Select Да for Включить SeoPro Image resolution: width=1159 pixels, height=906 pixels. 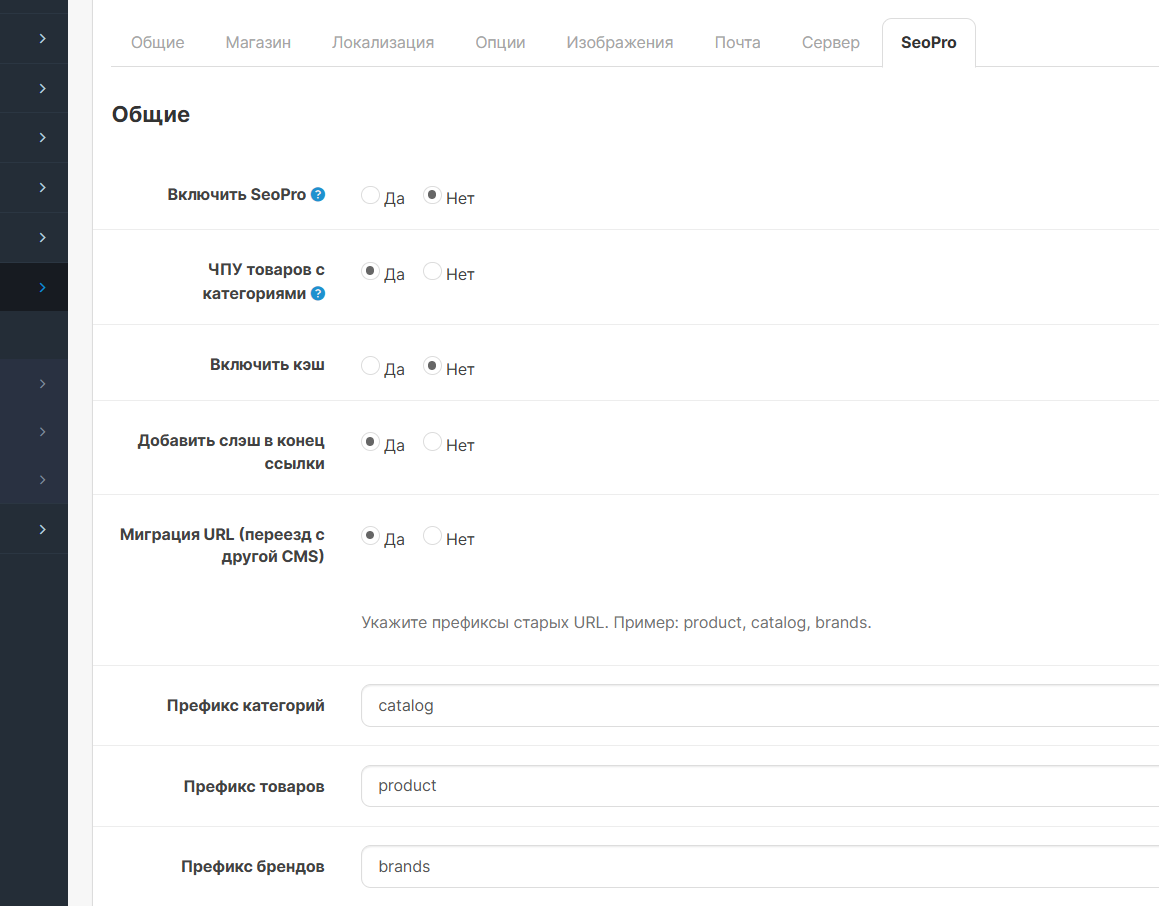tap(371, 196)
